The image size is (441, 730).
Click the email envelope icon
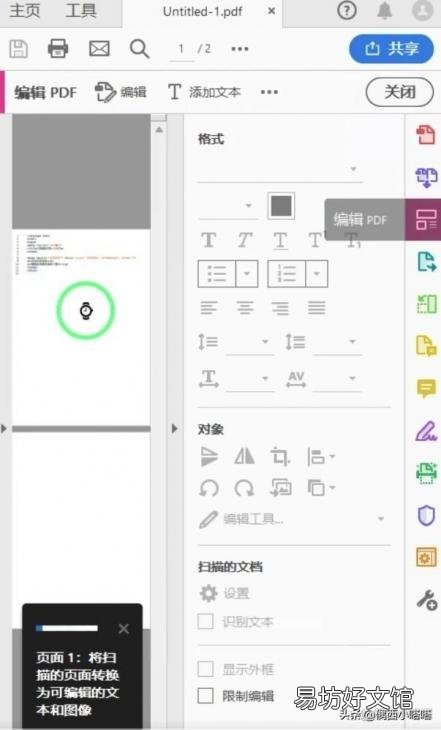pyautogui.click(x=99, y=48)
